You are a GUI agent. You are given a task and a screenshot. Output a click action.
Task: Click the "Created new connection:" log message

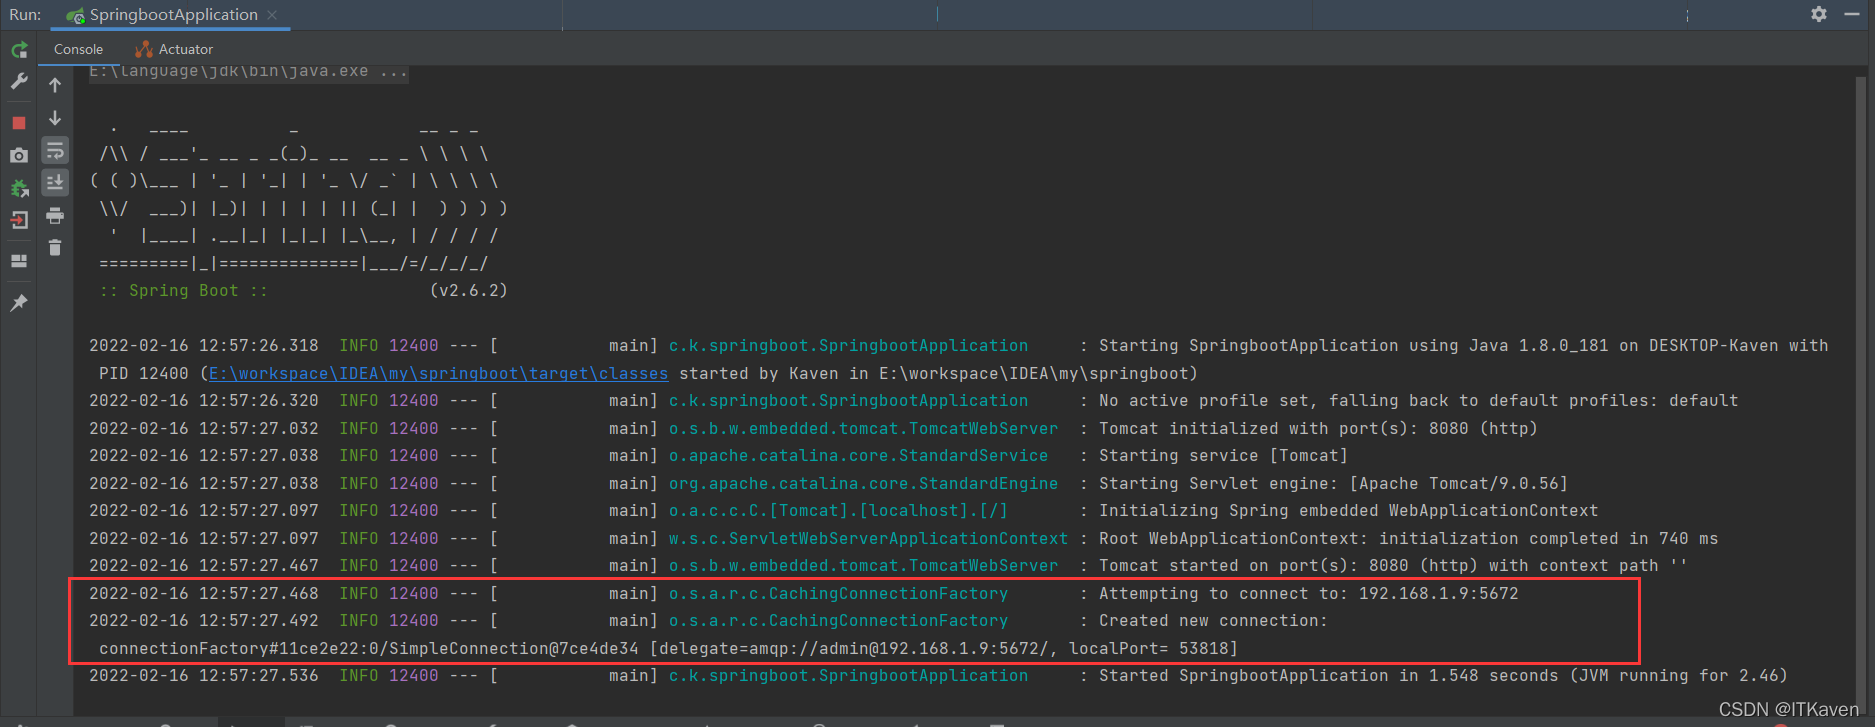(x=1213, y=621)
